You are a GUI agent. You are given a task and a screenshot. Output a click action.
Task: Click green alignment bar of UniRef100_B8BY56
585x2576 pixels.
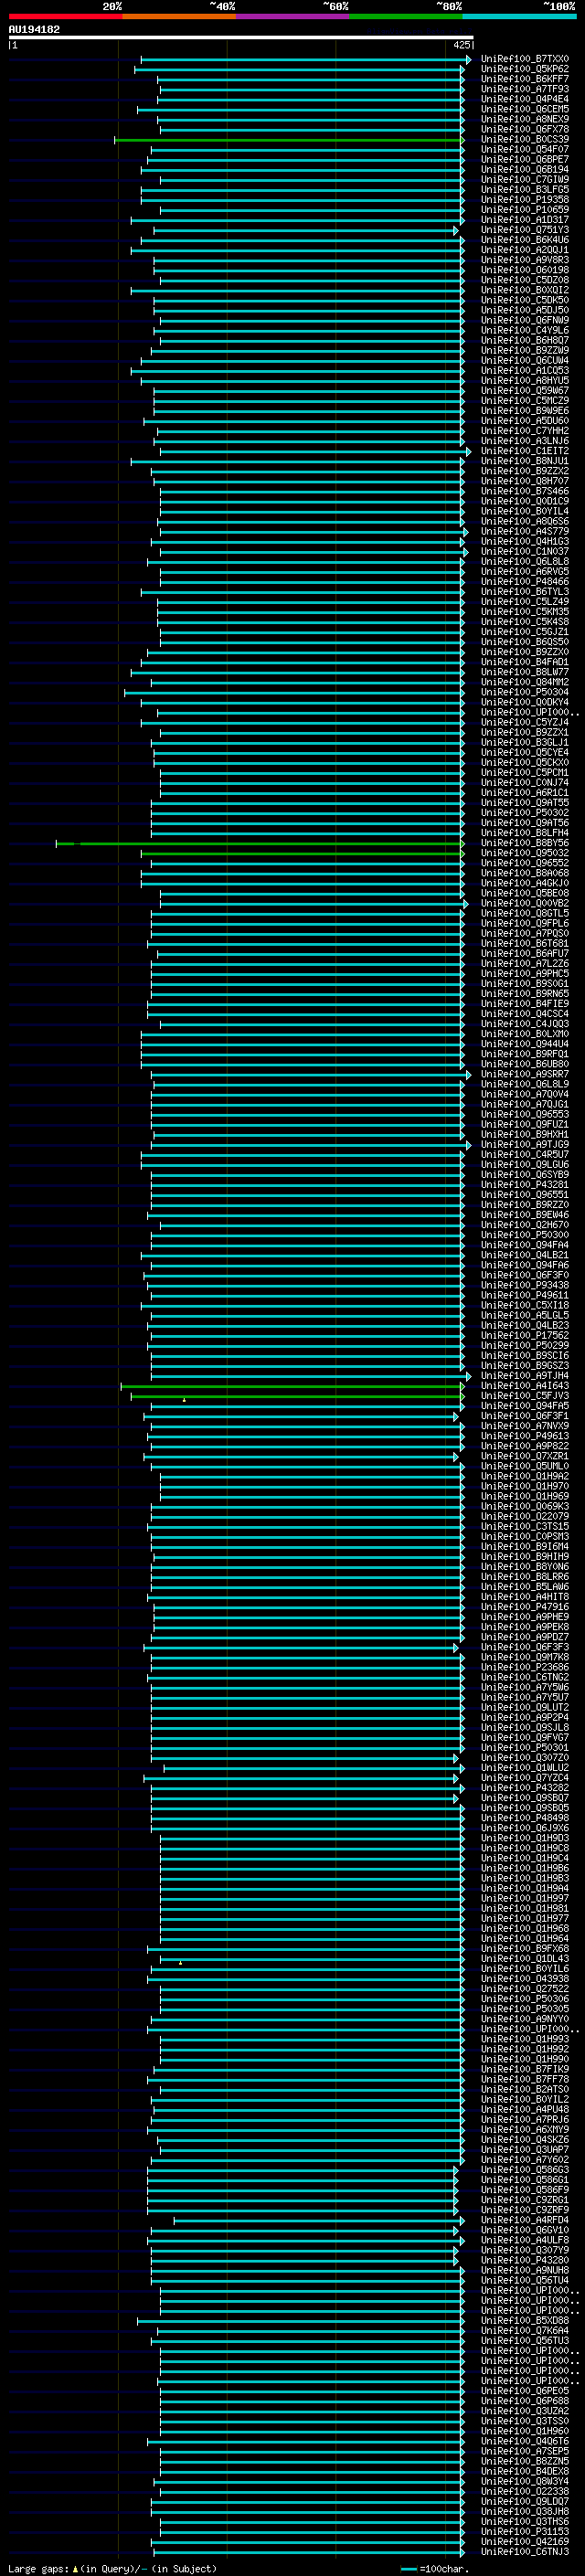[x=260, y=843]
